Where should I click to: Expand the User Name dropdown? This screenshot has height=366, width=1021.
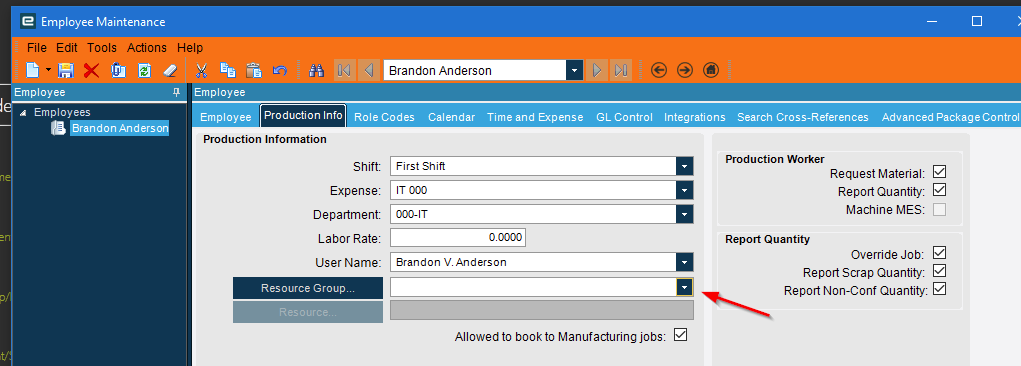684,262
